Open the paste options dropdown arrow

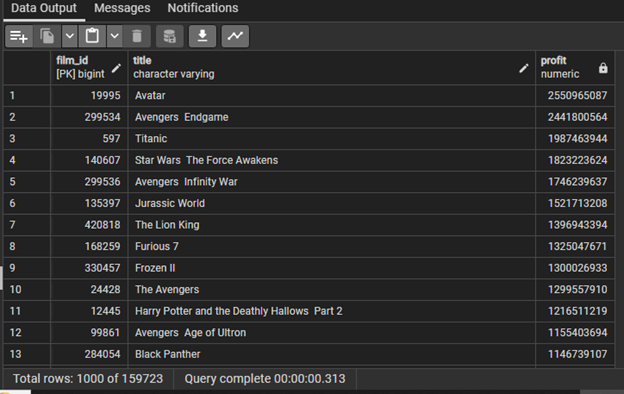115,36
